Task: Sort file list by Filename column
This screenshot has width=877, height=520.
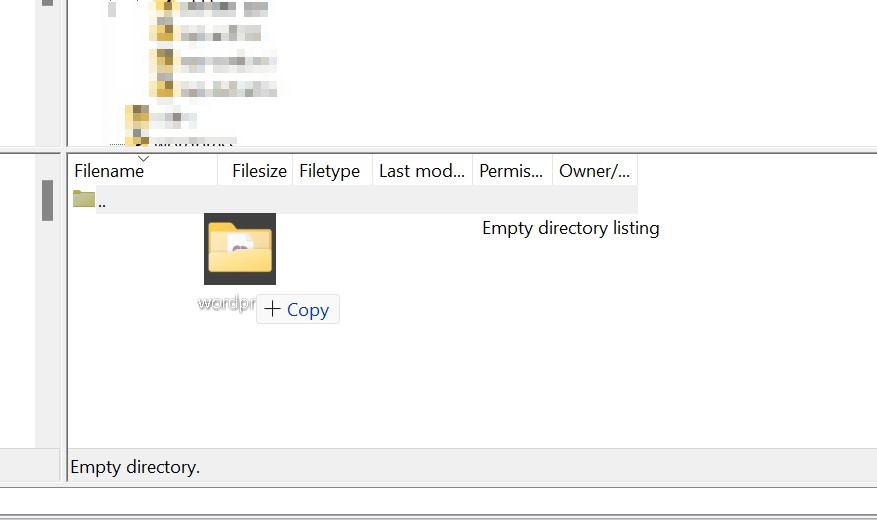Action: [109, 171]
